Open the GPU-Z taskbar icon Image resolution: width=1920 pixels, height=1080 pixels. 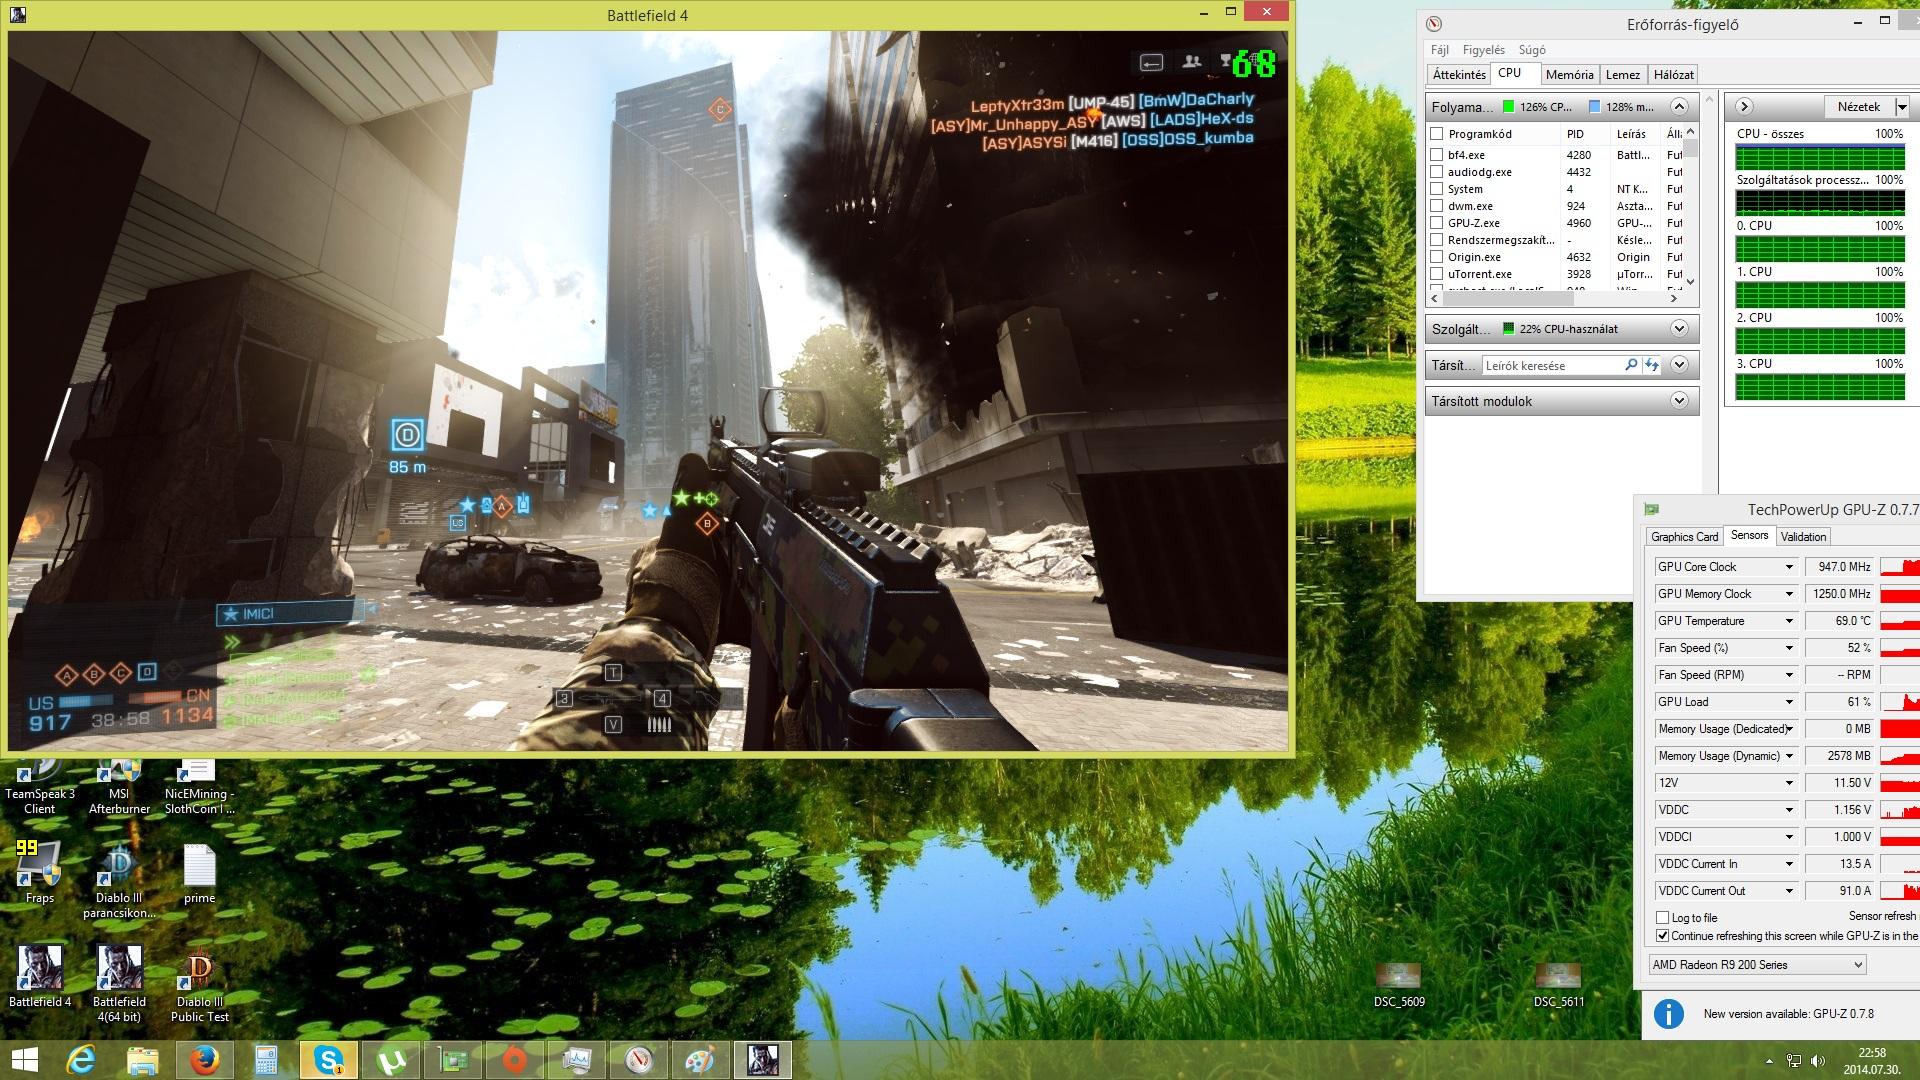pos(453,1060)
